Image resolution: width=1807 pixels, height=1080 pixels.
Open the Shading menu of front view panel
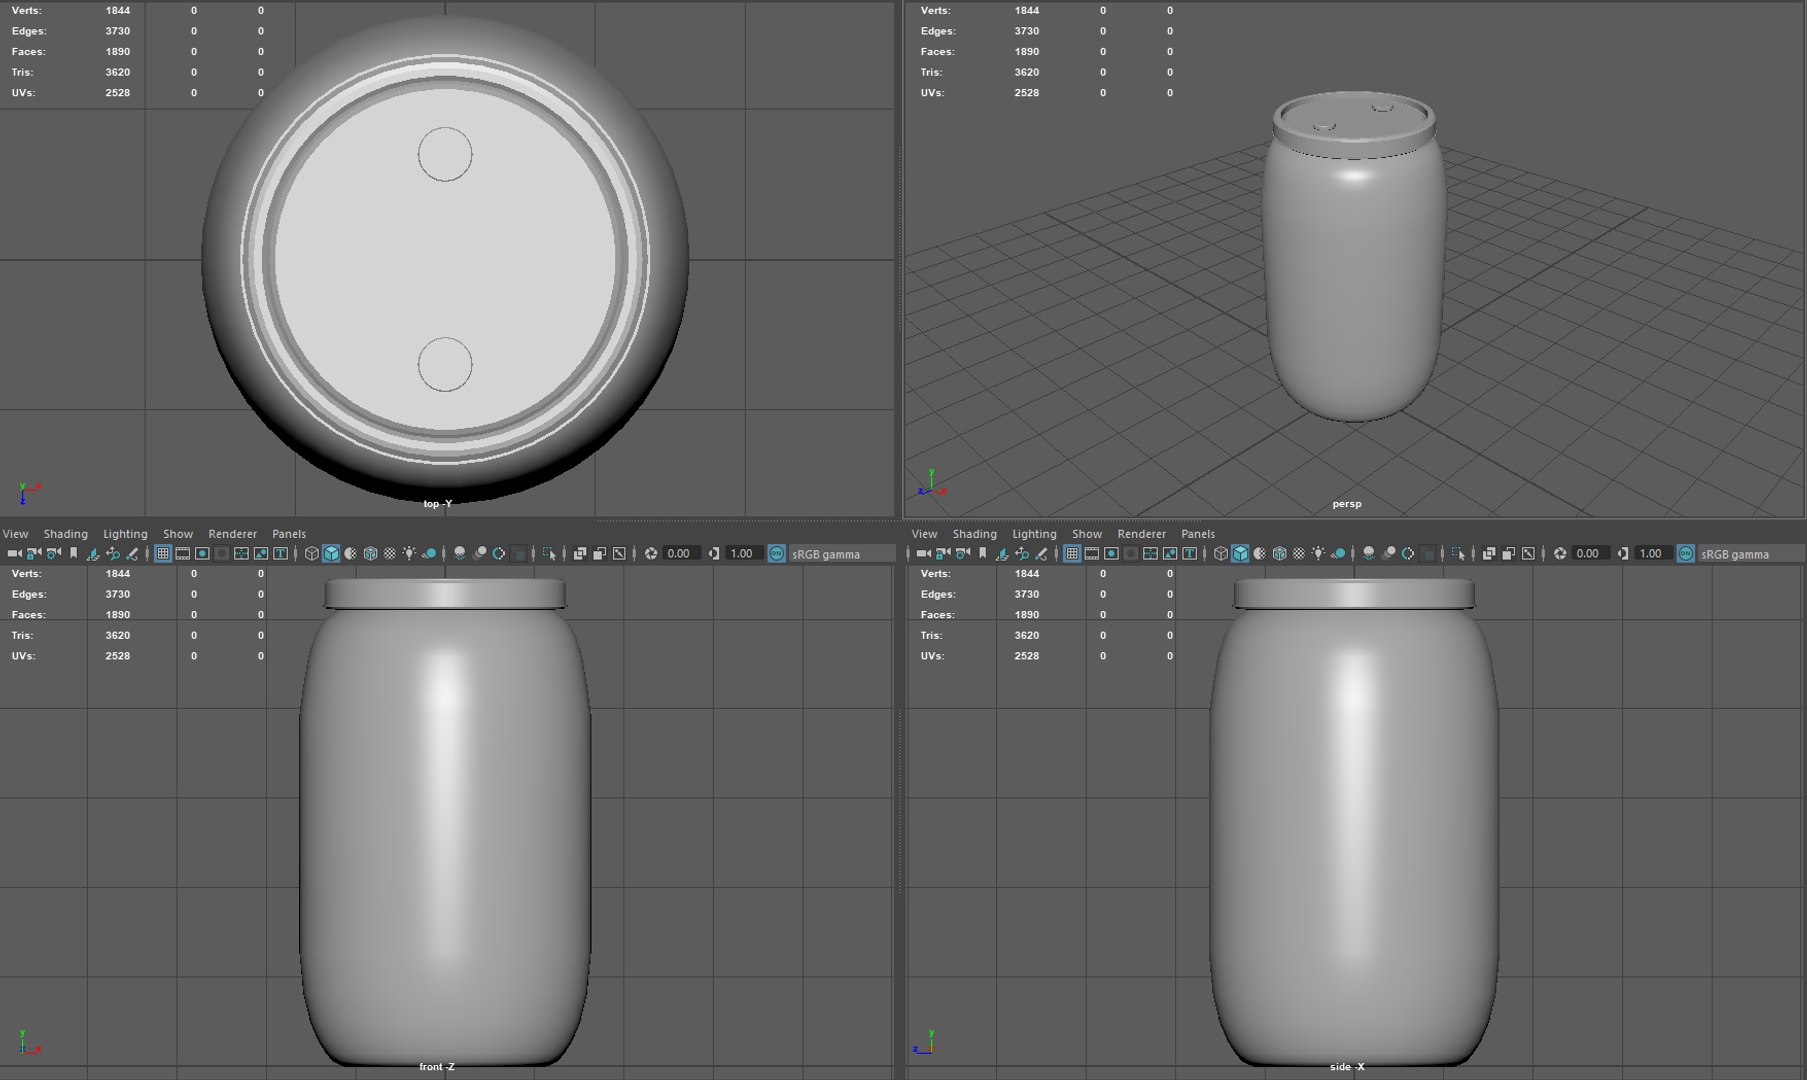(x=65, y=534)
